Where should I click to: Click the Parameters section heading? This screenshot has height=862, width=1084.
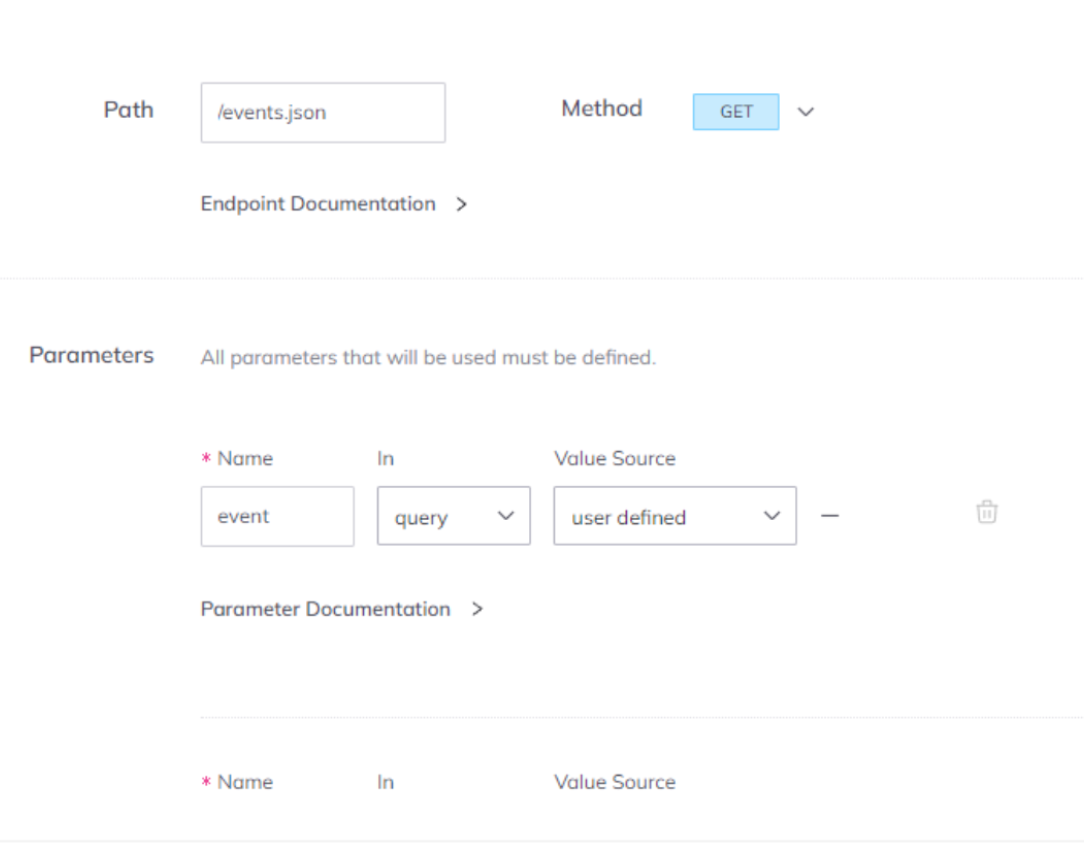pos(91,355)
